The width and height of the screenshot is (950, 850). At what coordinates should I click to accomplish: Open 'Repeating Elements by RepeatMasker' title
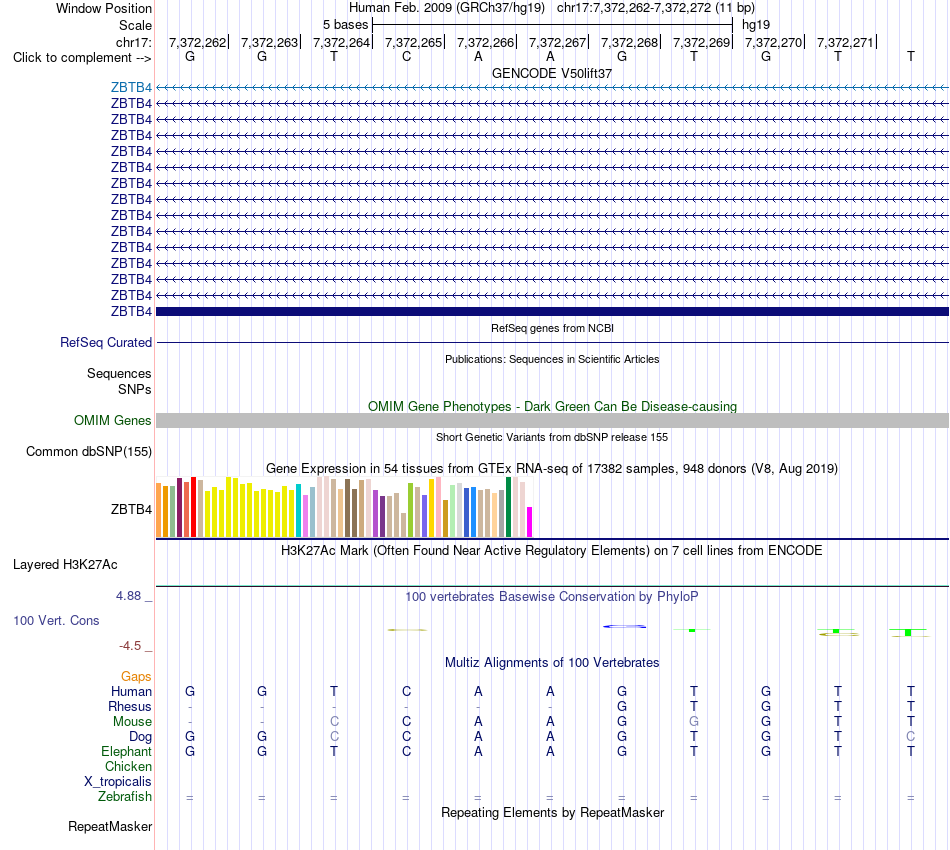point(552,812)
